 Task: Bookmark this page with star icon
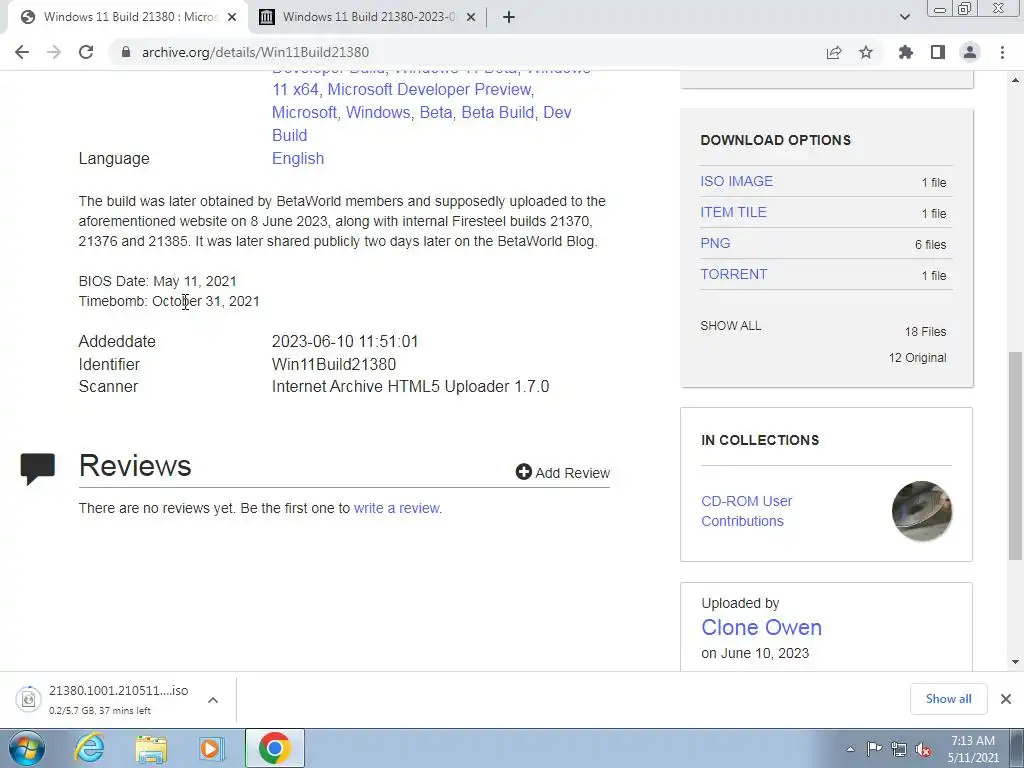[866, 52]
